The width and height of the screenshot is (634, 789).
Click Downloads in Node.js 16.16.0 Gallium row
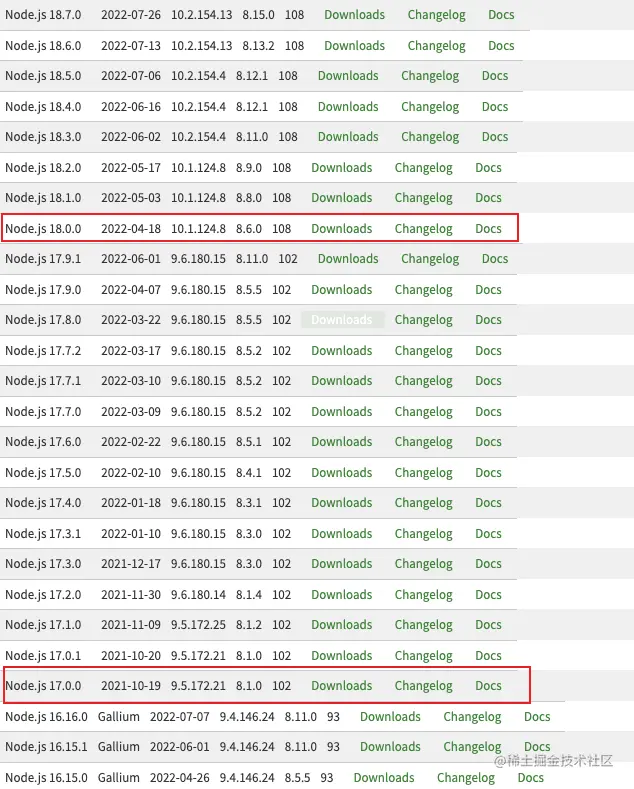390,717
